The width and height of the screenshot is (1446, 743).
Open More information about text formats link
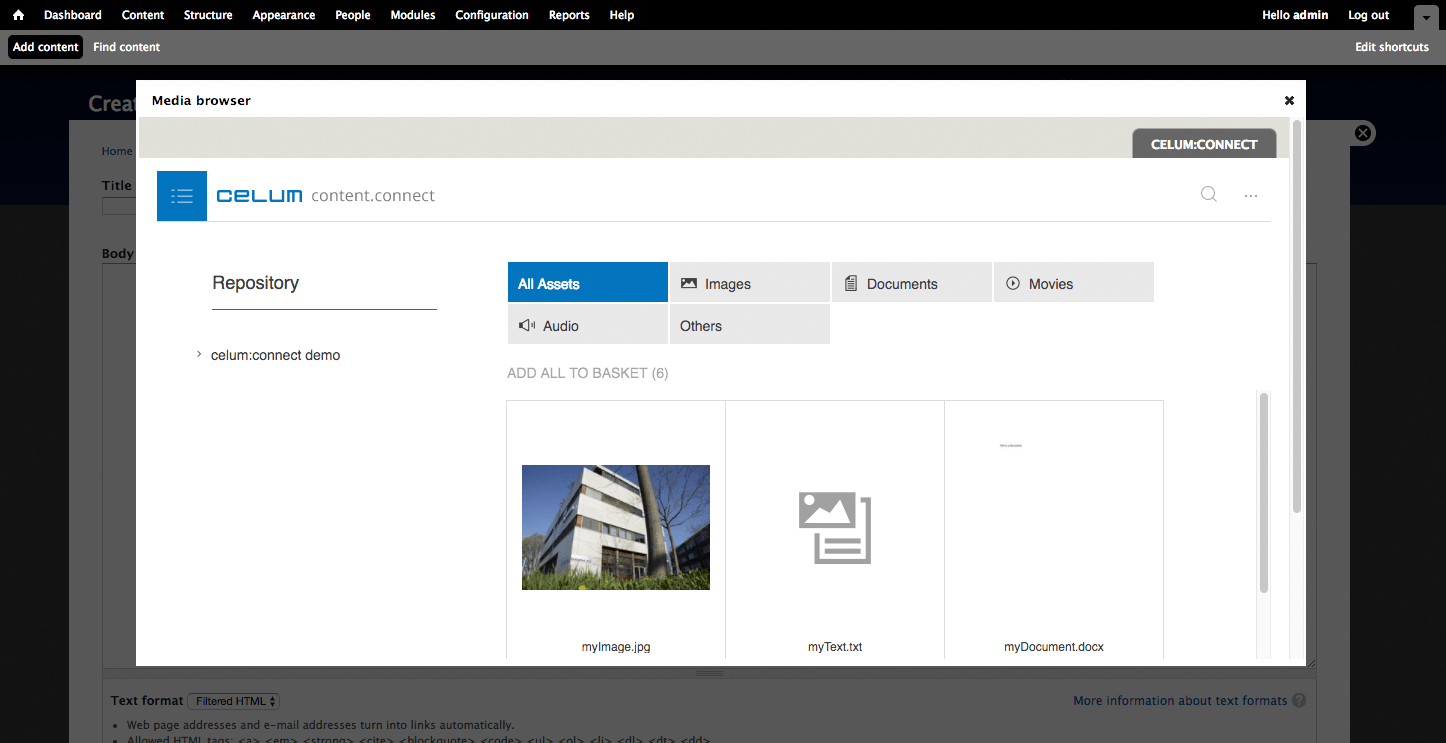click(1180, 701)
